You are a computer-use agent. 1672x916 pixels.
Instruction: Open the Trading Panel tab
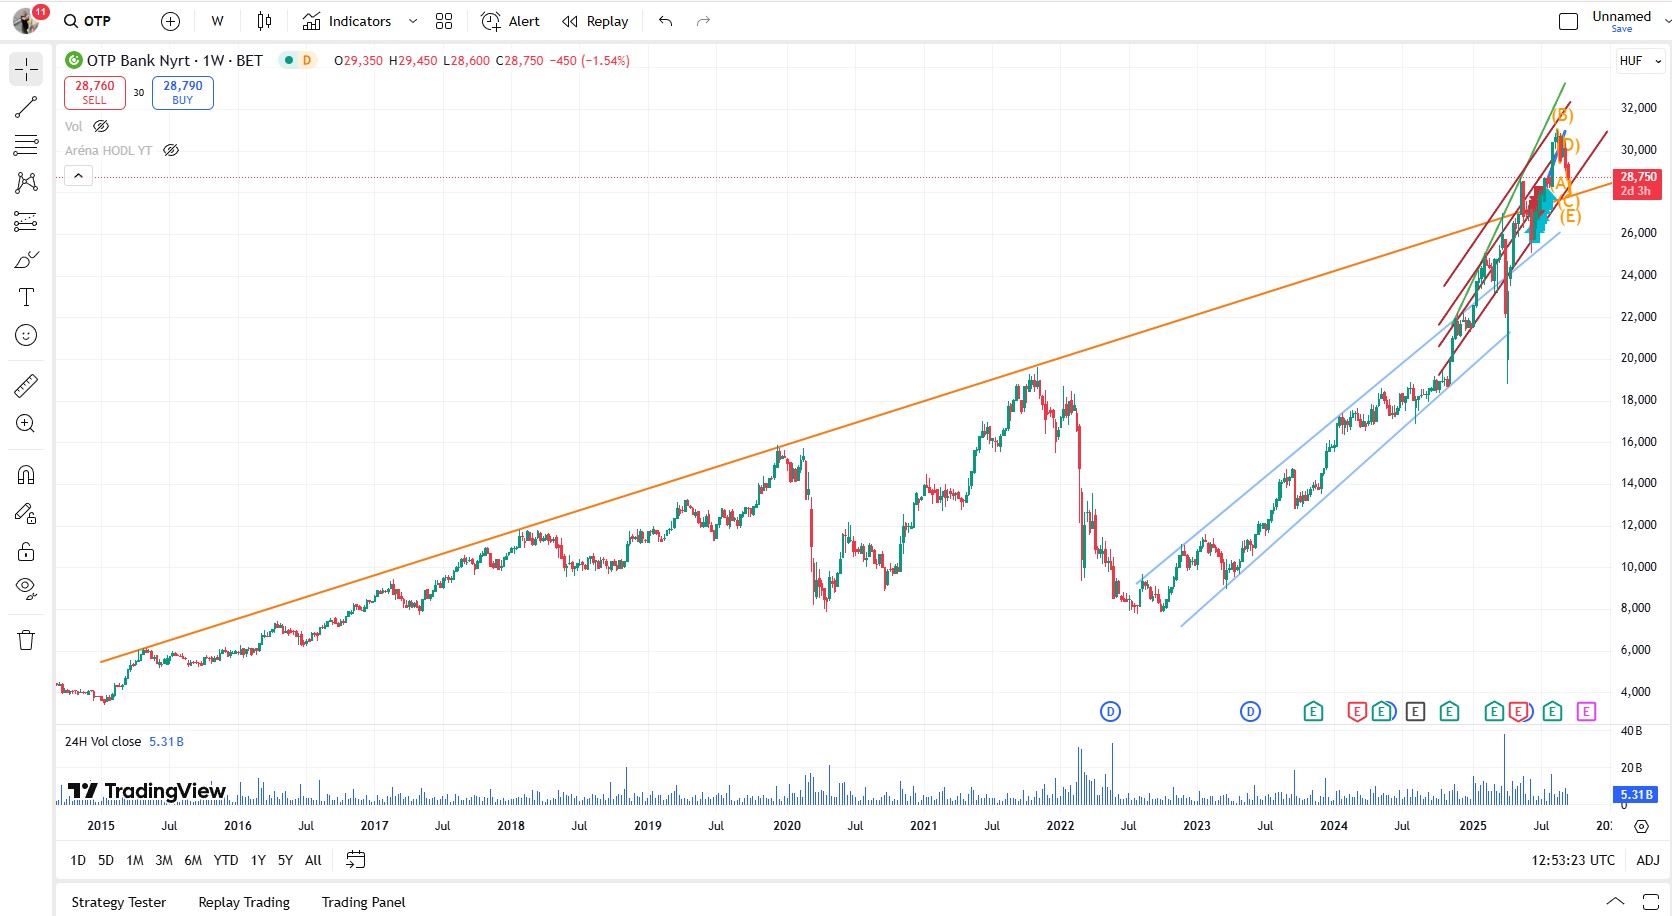tap(363, 902)
